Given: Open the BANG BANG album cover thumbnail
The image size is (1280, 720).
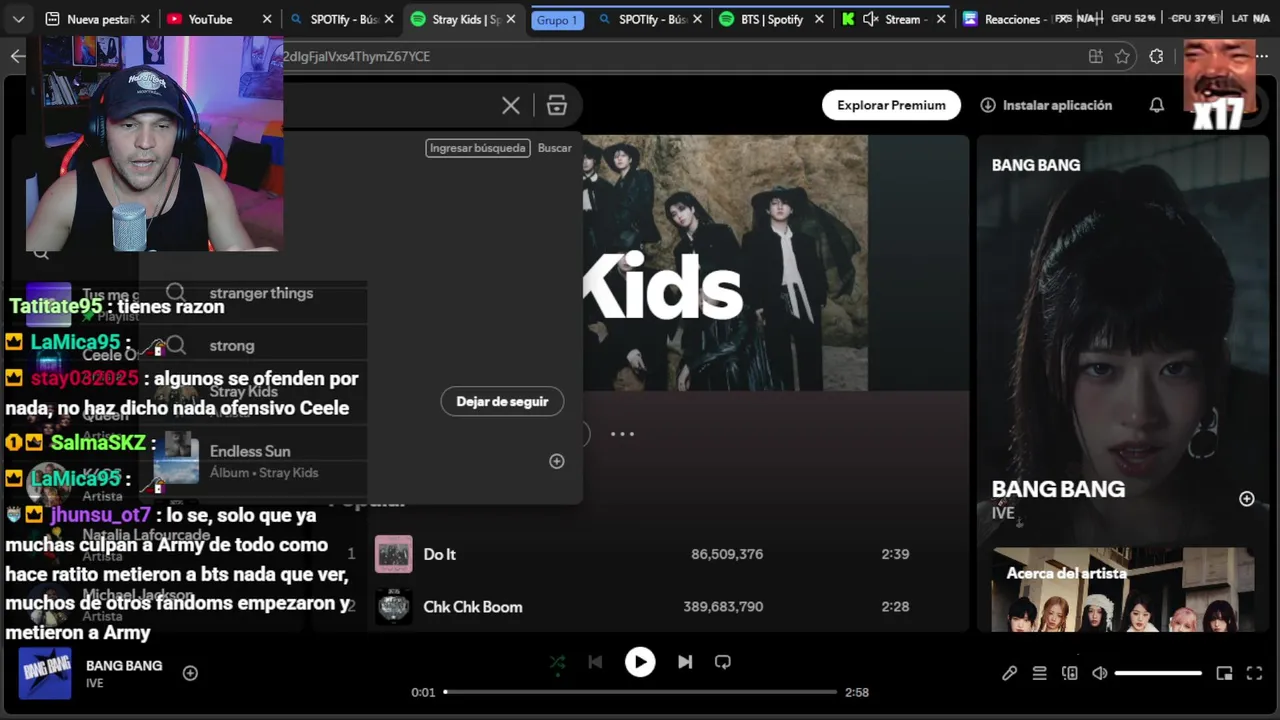Looking at the screenshot, I should click(45, 673).
